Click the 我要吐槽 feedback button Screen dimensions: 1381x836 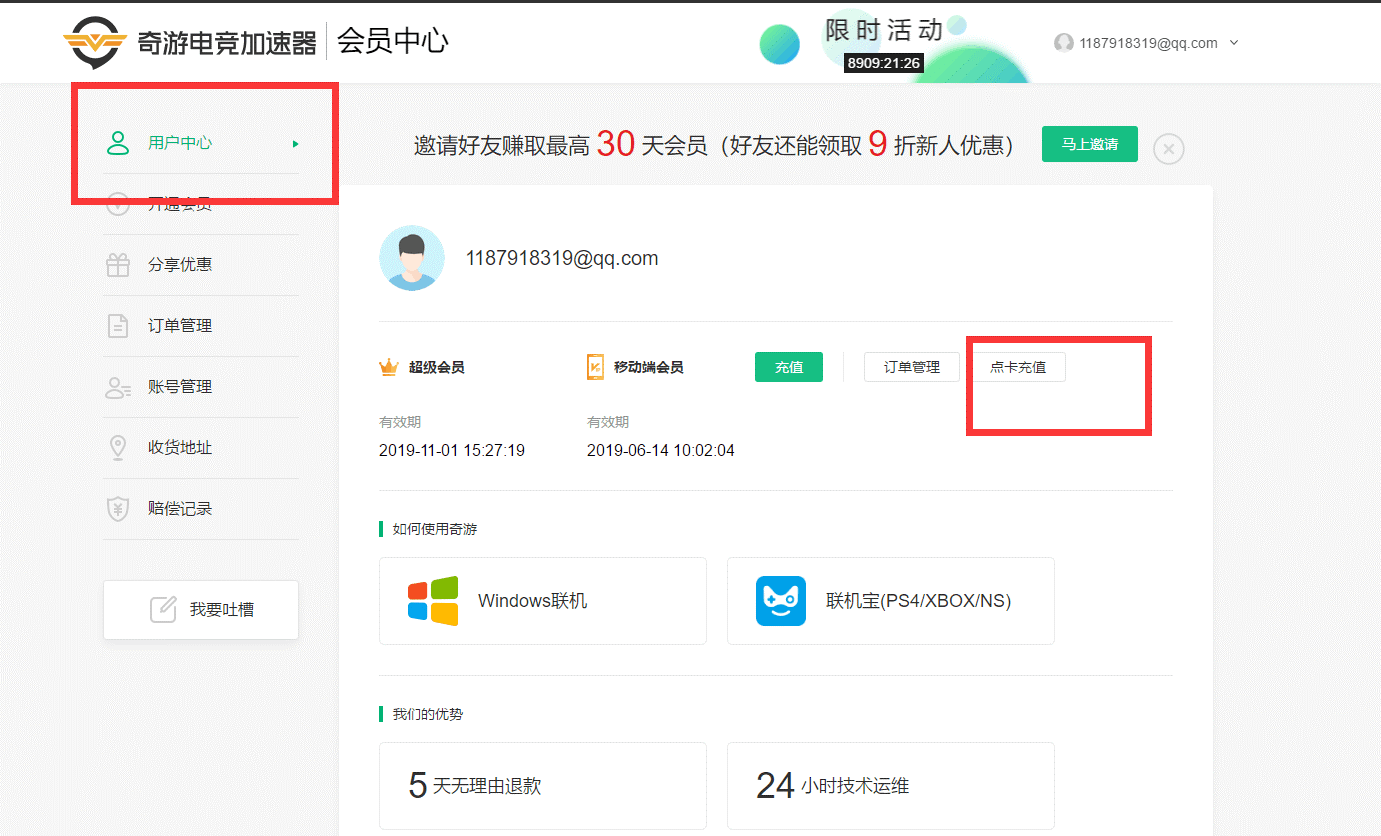[x=201, y=609]
